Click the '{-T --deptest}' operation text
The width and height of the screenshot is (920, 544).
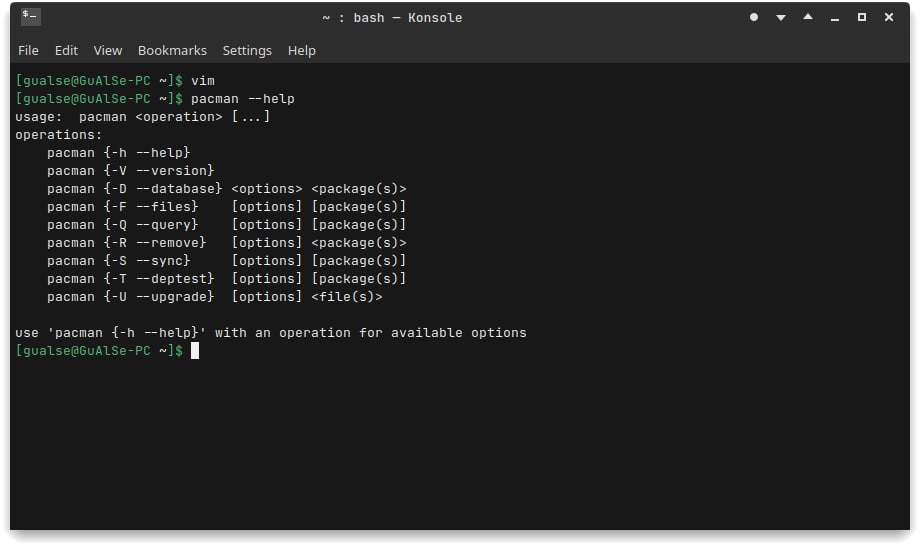(159, 279)
